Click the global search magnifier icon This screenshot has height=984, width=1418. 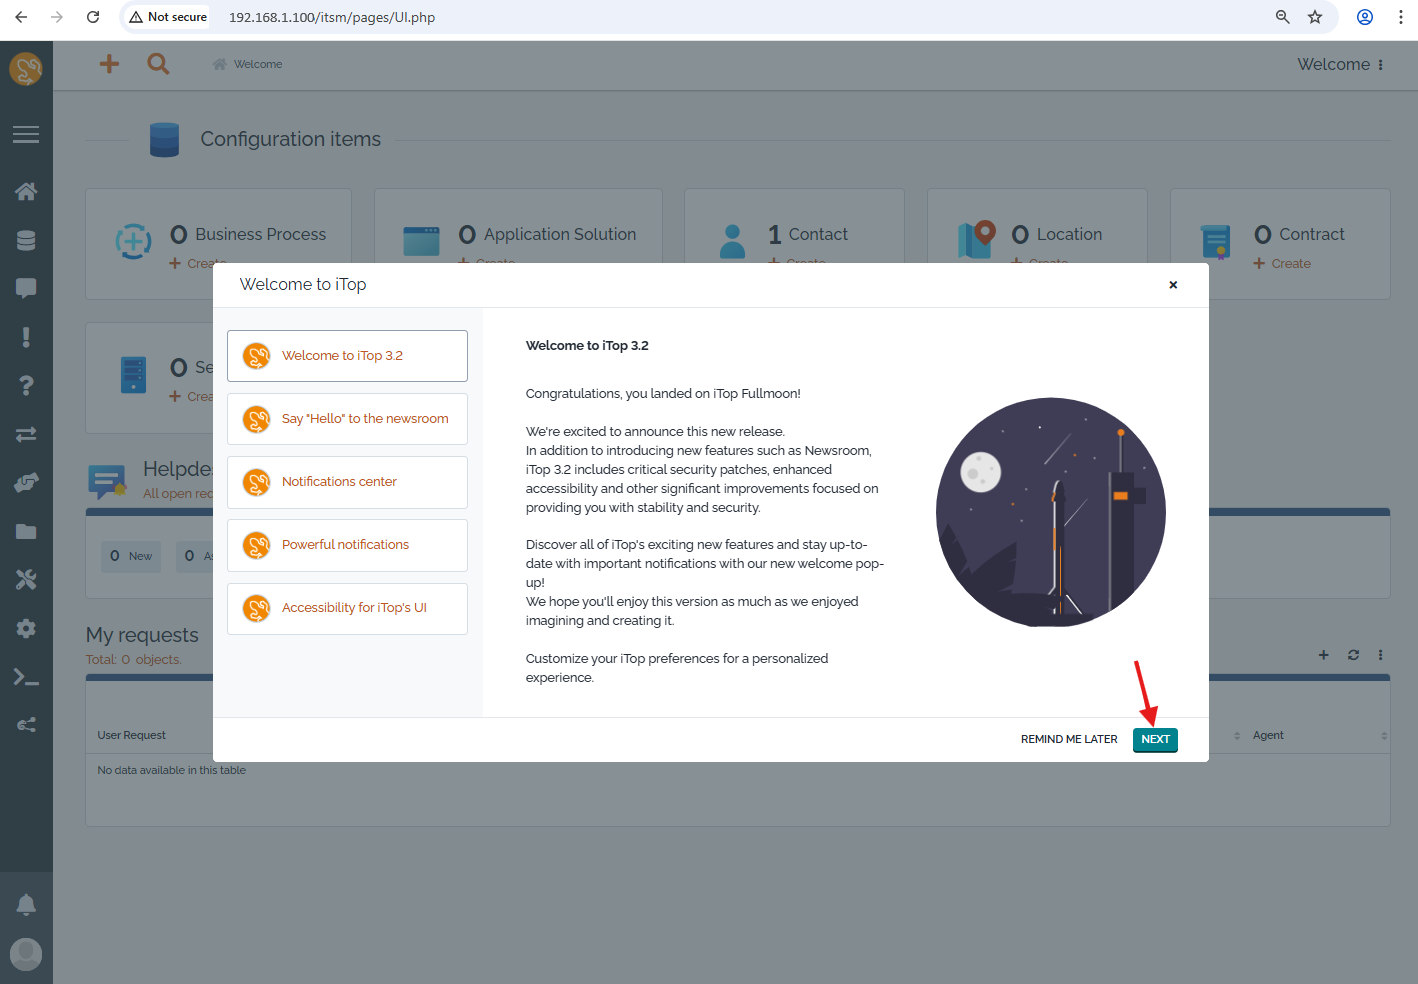pos(158,64)
